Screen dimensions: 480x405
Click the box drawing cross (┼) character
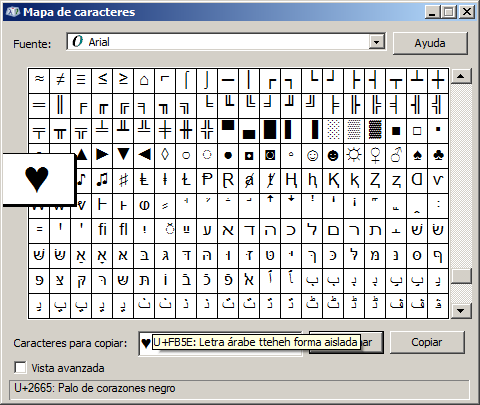coord(438,80)
